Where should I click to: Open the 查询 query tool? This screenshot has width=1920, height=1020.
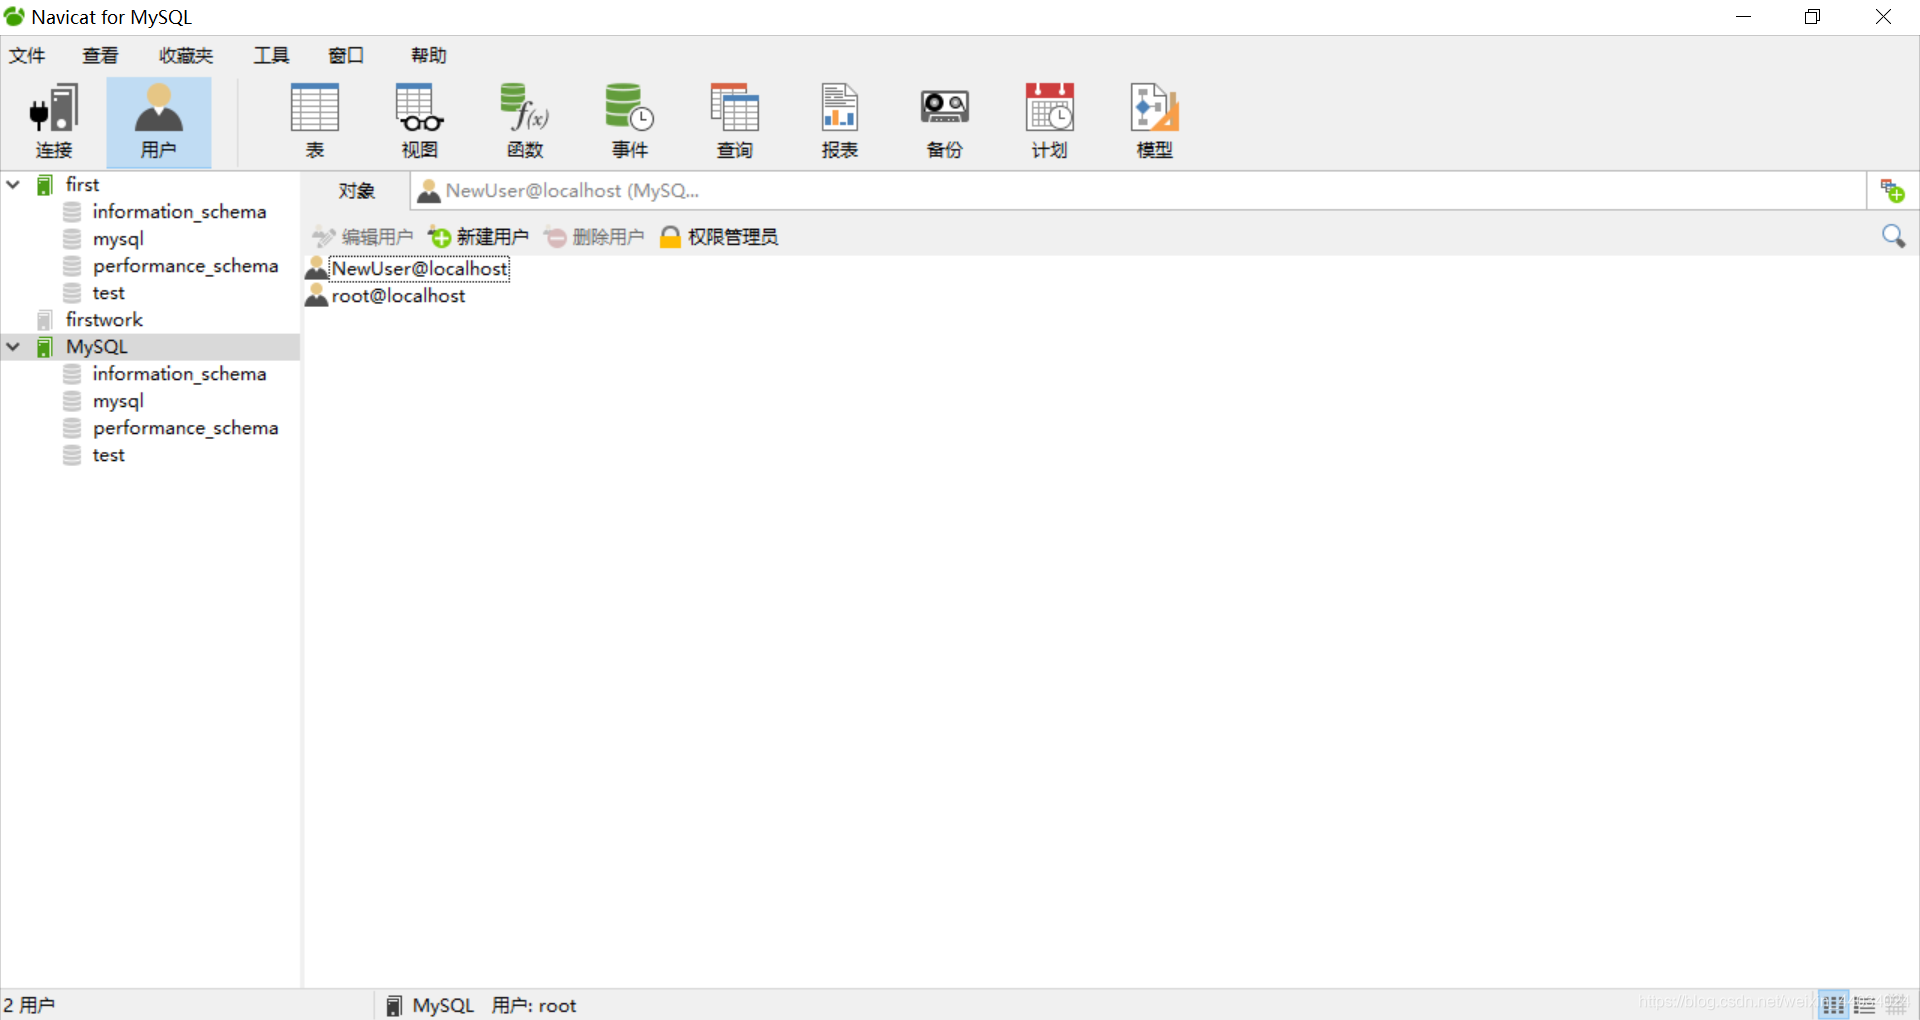735,122
